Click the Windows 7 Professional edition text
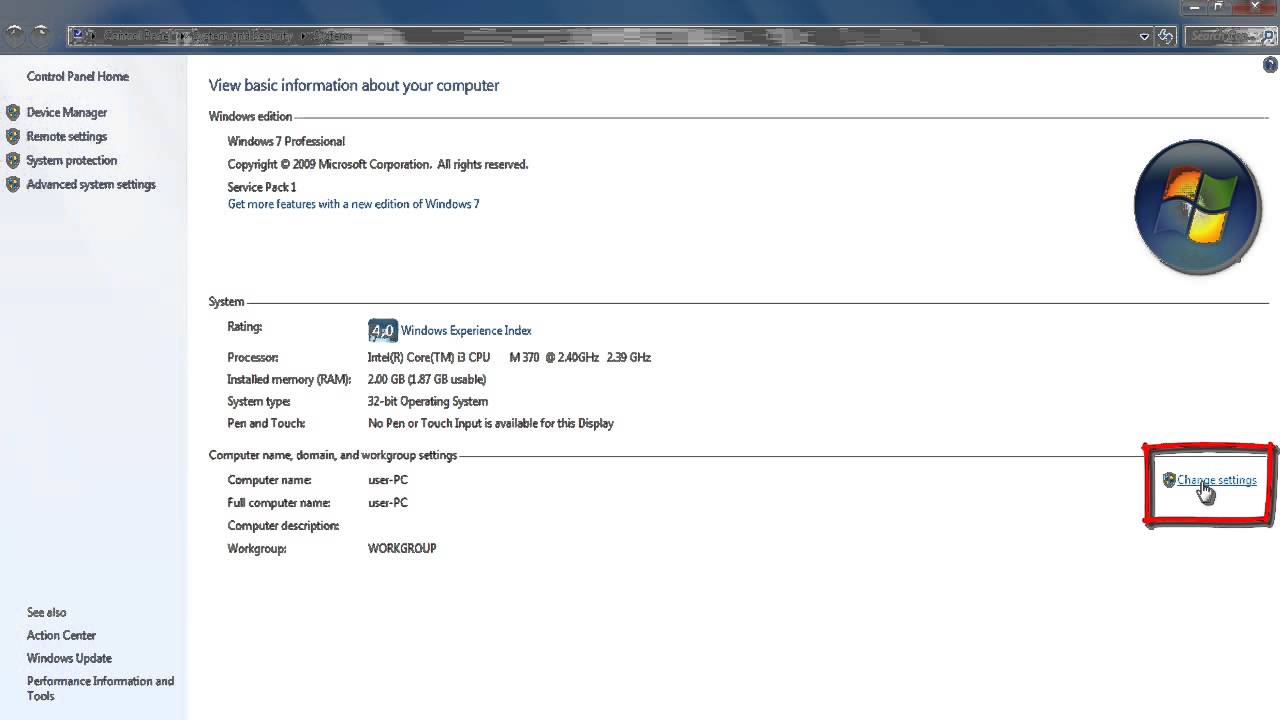1280x720 pixels. [287, 141]
